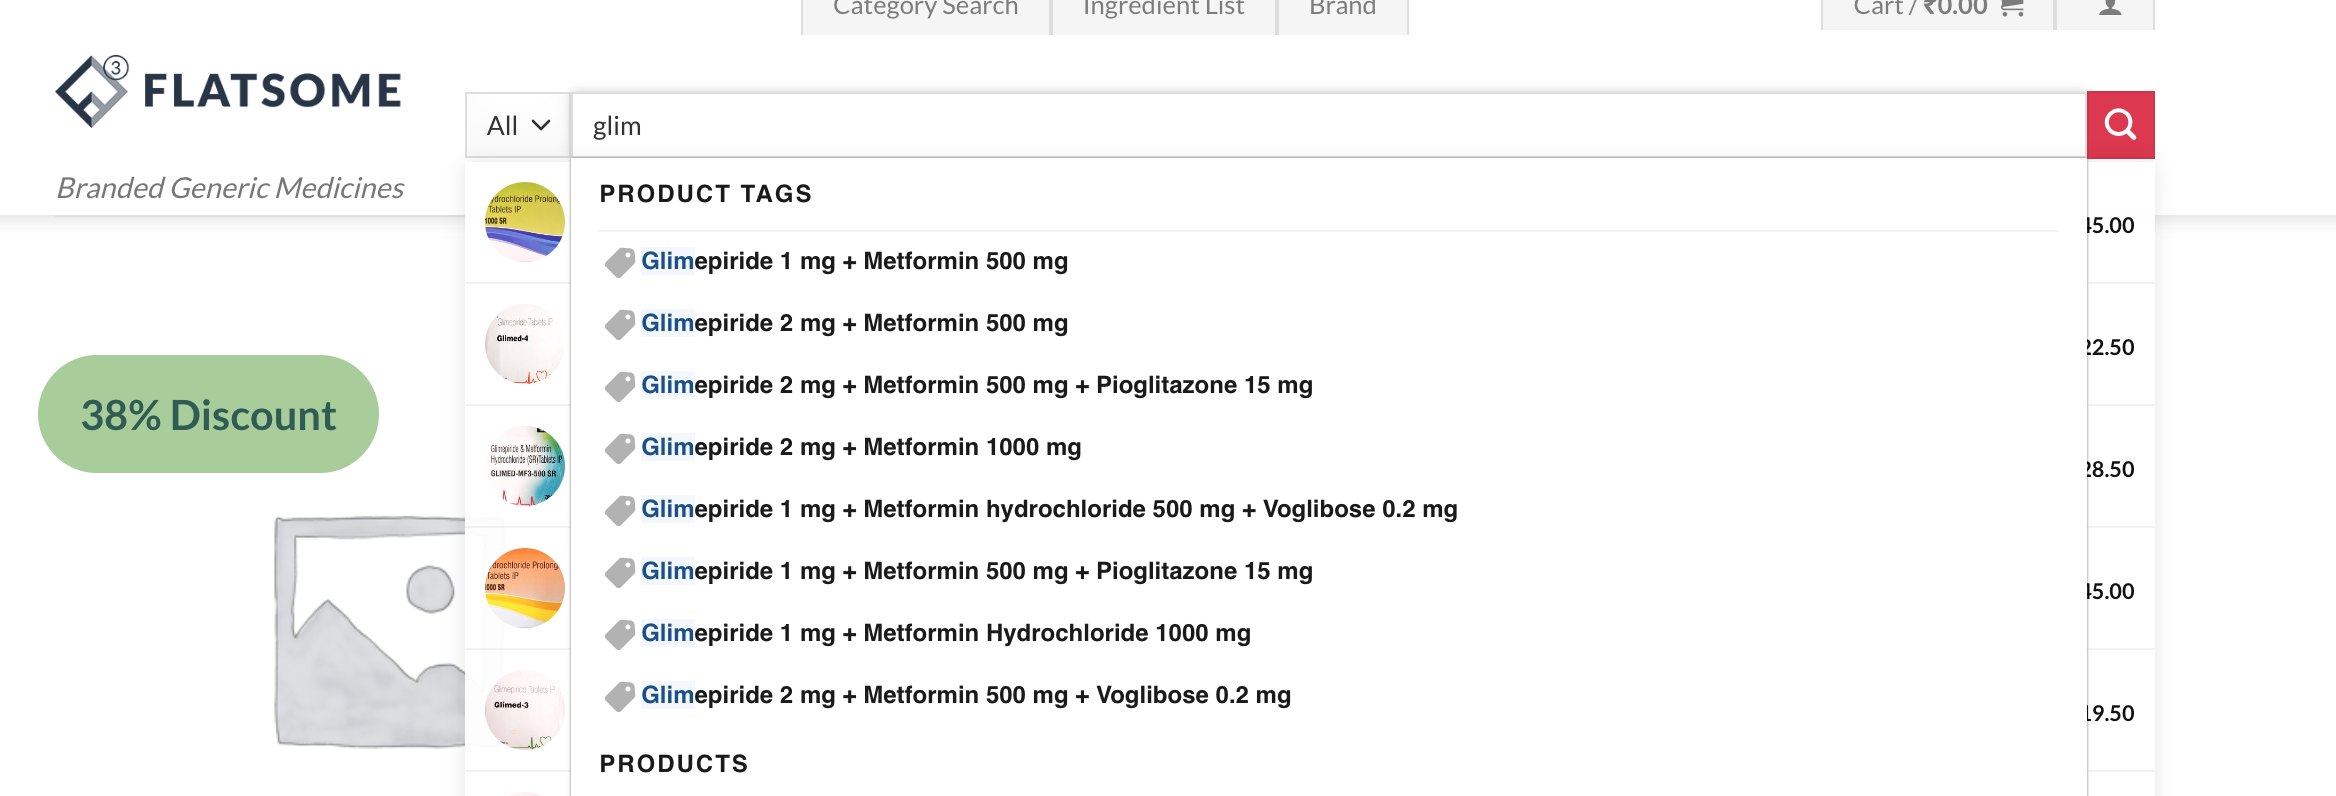Open the All category dropdown
Screen dimensions: 2336x796
tap(517, 125)
